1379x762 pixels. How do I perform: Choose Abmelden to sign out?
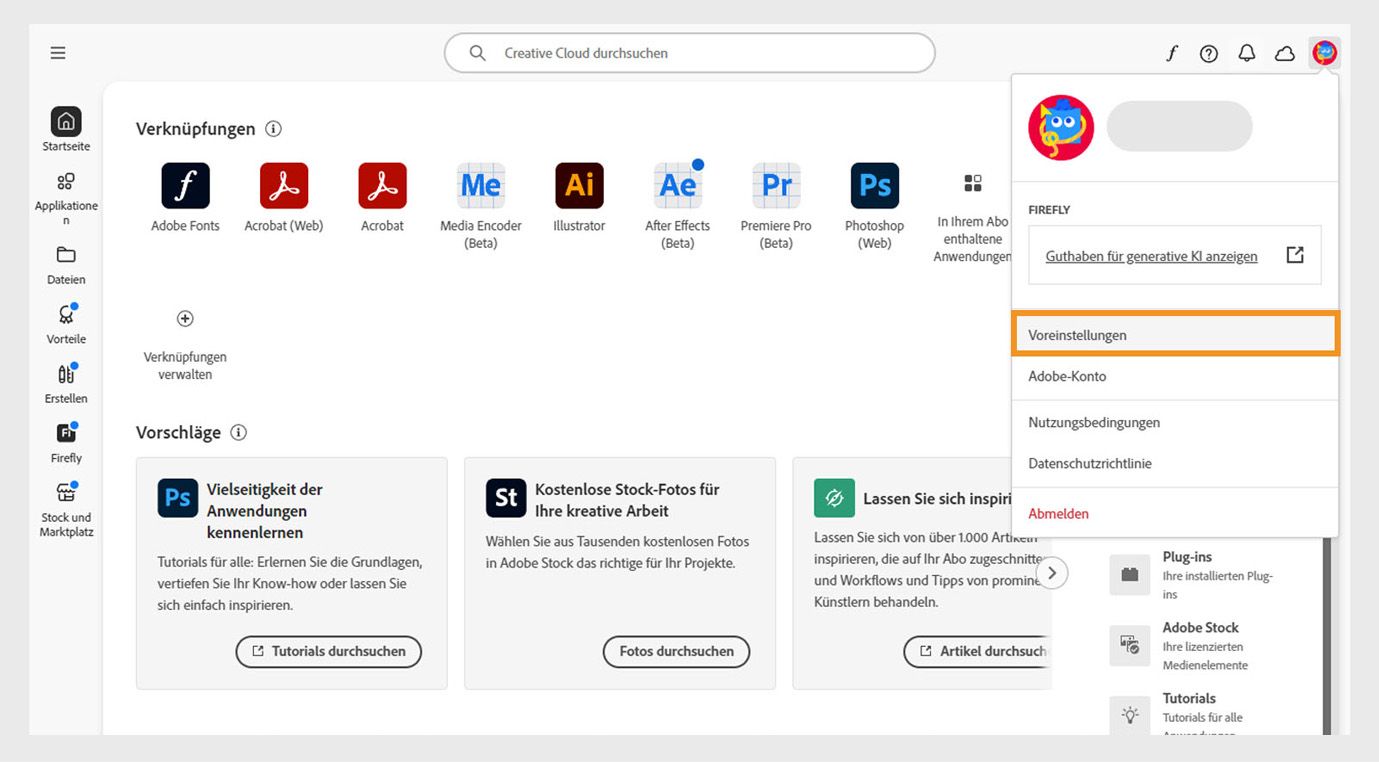1175,513
